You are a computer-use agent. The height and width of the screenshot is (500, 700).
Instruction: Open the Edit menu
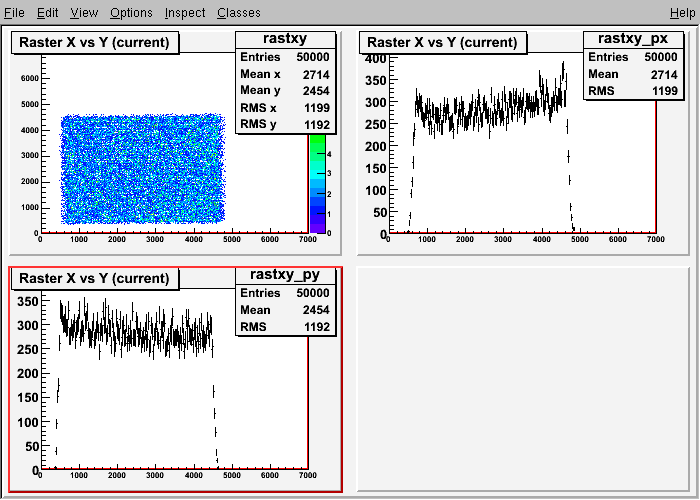(47, 12)
